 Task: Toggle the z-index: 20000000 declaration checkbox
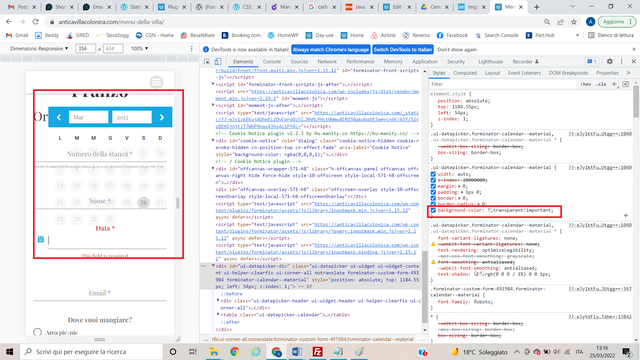pyautogui.click(x=433, y=180)
